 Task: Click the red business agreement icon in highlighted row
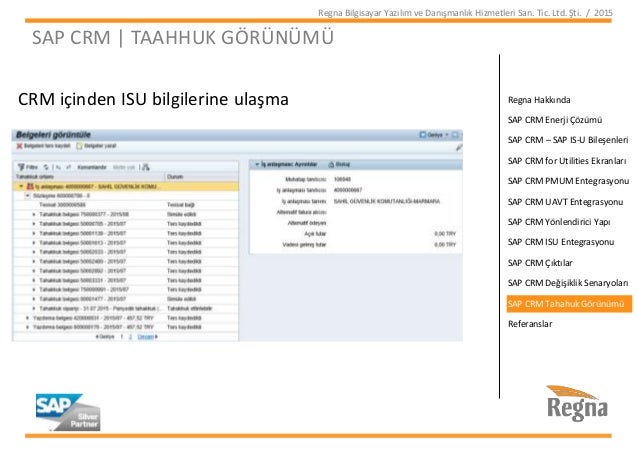pyautogui.click(x=30, y=186)
